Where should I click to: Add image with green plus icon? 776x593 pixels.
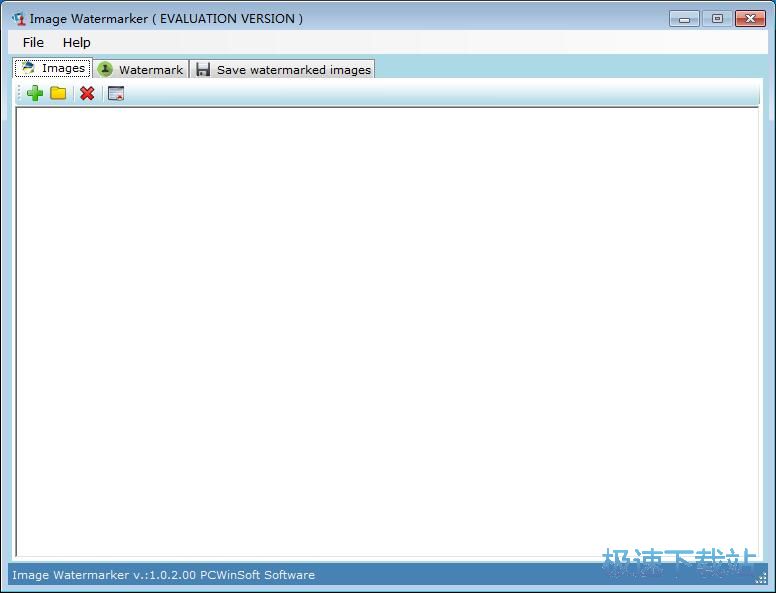pos(35,93)
